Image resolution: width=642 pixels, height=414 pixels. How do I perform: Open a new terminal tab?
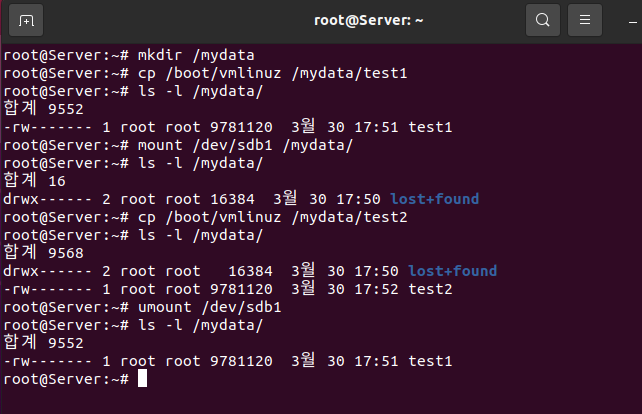[26, 20]
